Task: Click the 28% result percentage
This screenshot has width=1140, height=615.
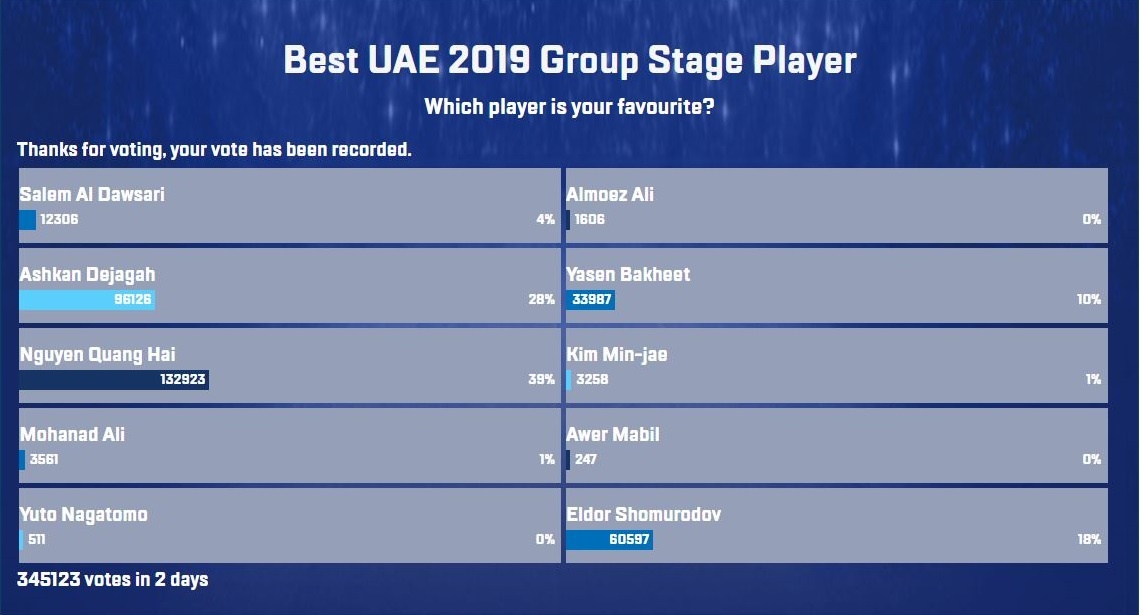Action: (x=541, y=300)
